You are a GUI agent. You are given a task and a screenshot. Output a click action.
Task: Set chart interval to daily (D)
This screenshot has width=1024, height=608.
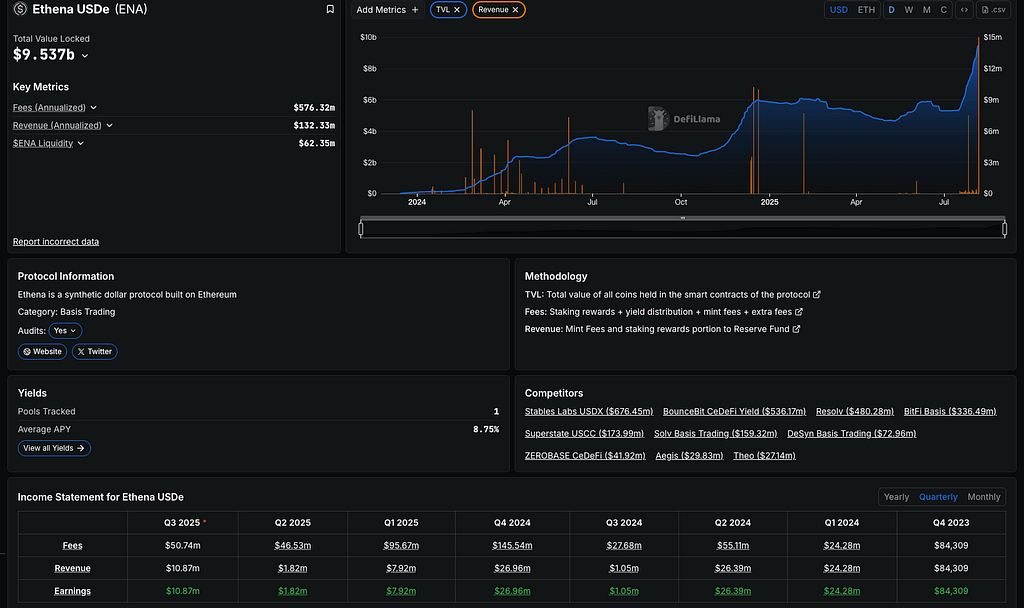point(891,10)
